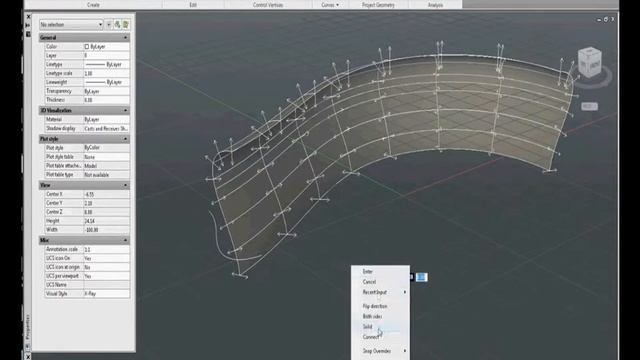
Task: Toggle auto-hide on the Properties palette
Action: [x=28, y=25]
